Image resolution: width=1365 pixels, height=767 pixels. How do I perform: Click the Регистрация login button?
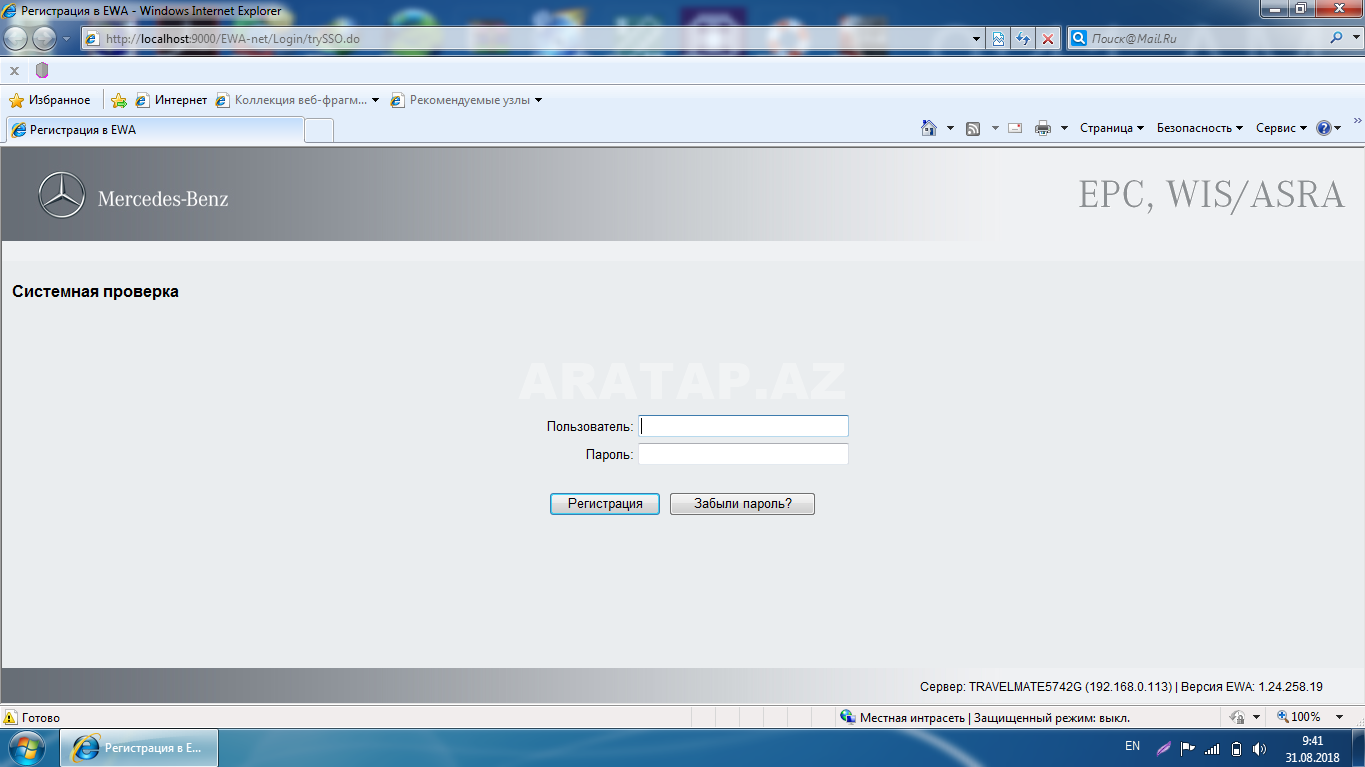point(605,504)
